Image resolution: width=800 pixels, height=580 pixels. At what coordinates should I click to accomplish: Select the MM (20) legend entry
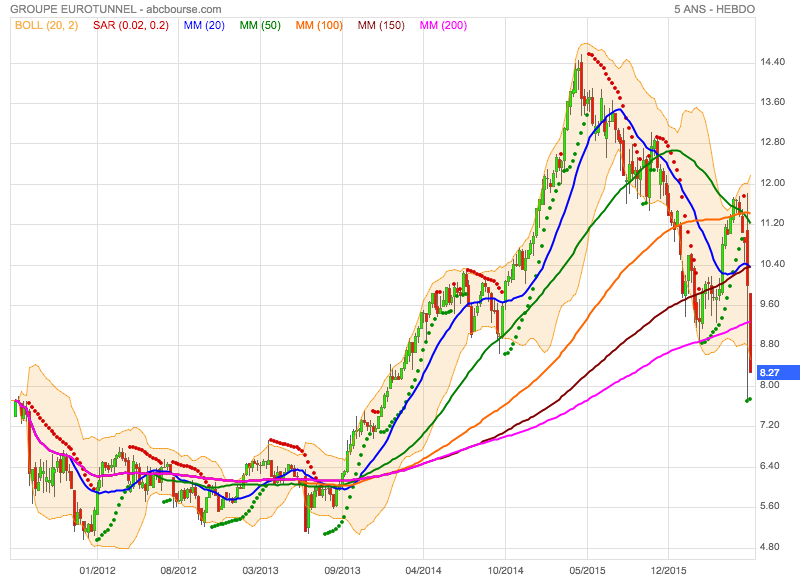[204, 26]
